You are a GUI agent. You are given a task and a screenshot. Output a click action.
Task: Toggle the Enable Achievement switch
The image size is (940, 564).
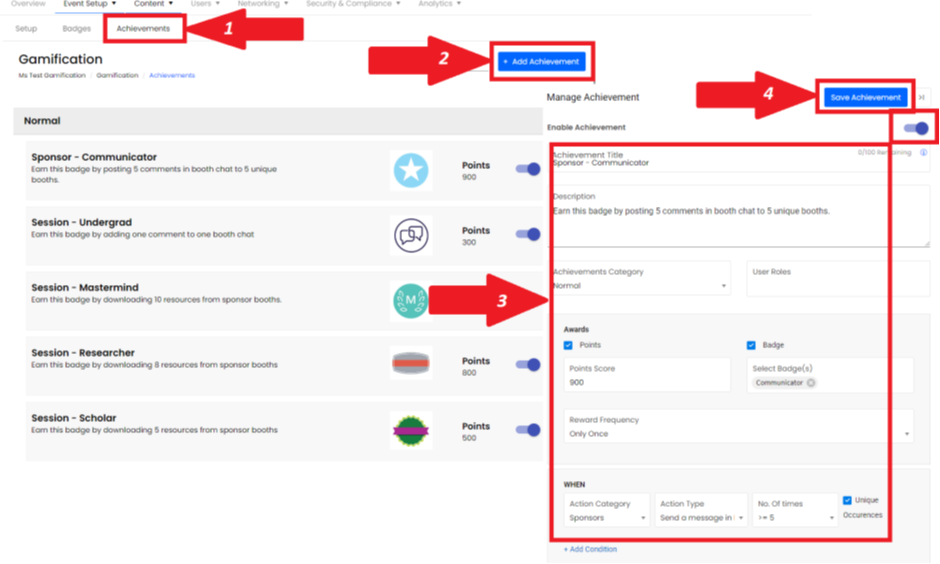pos(916,128)
